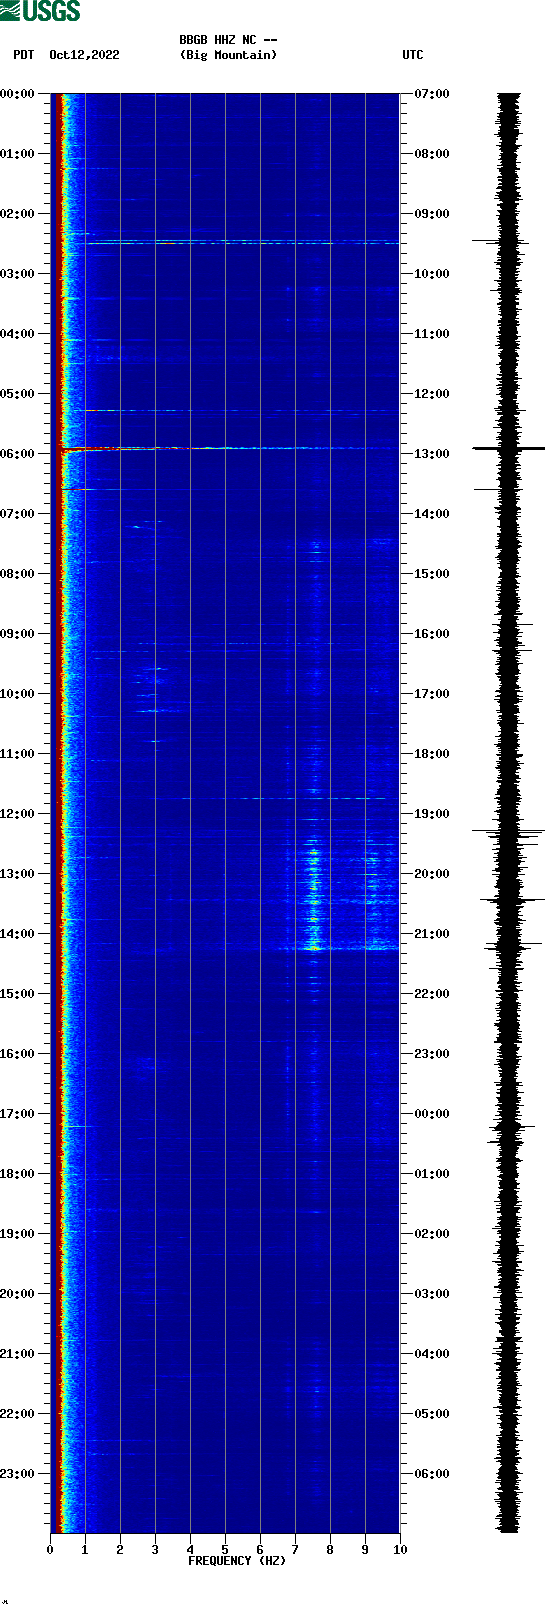Click the 5 Hz frequency tick label

225,1550
